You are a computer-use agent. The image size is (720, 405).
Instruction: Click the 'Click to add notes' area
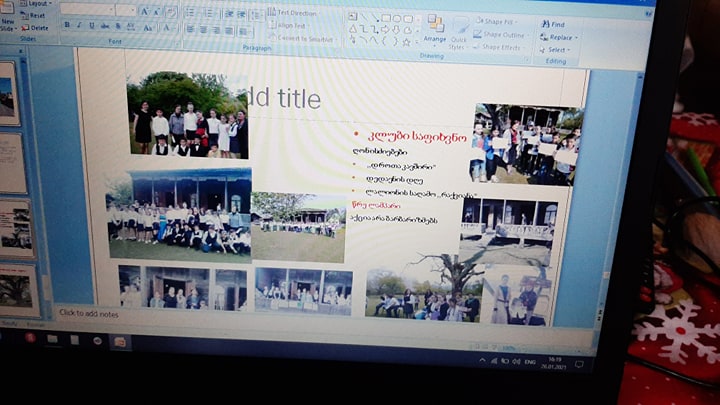pos(89,314)
